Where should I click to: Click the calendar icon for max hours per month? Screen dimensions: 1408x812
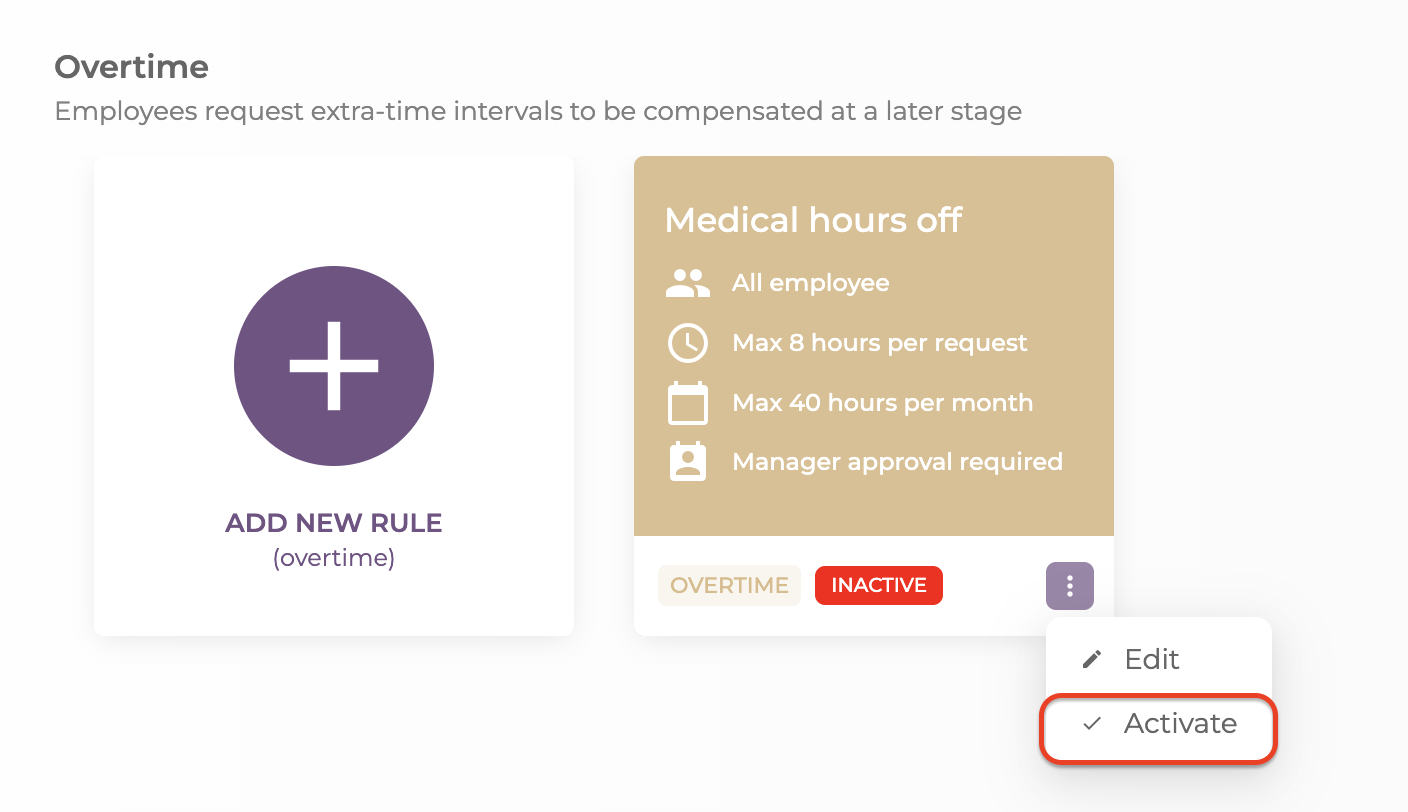[687, 403]
